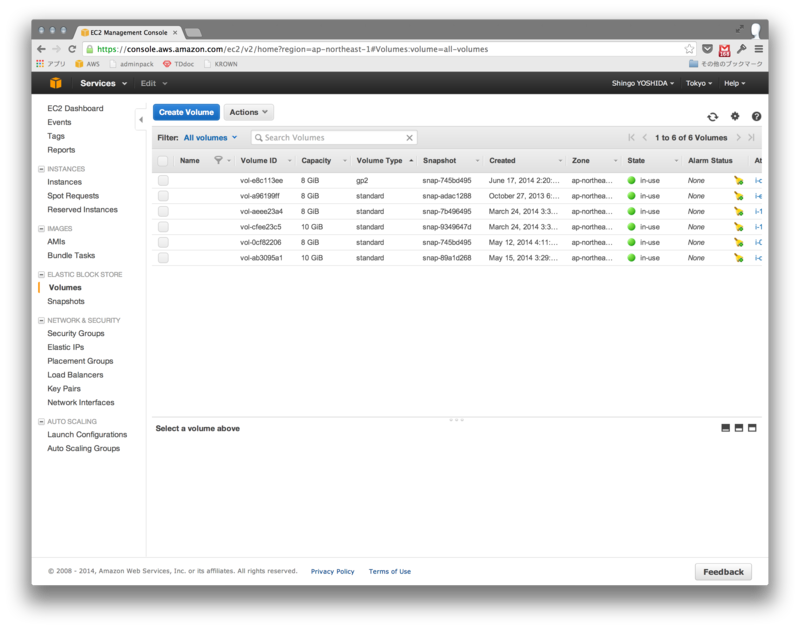Screen dimensions: 800x629
Task: Click alarm icon for vol-e8c113ee
Action: tap(738, 181)
